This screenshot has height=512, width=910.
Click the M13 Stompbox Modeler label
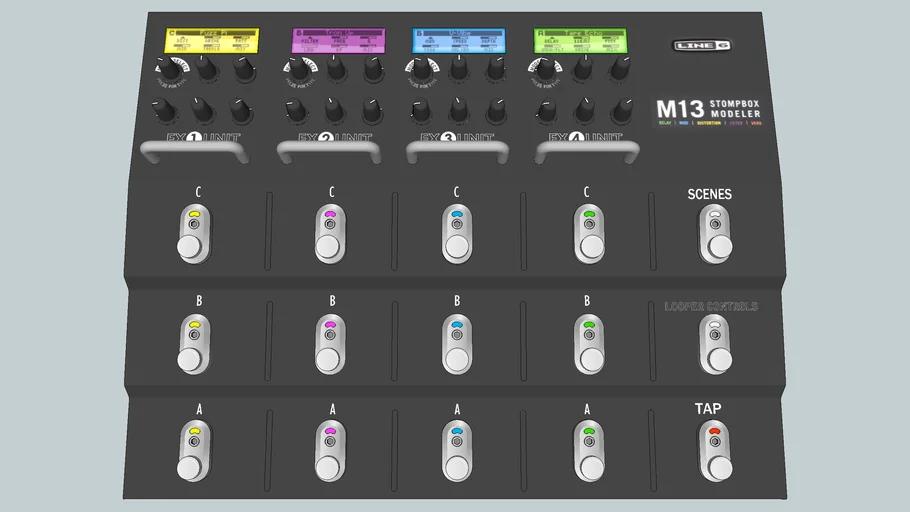coord(709,110)
